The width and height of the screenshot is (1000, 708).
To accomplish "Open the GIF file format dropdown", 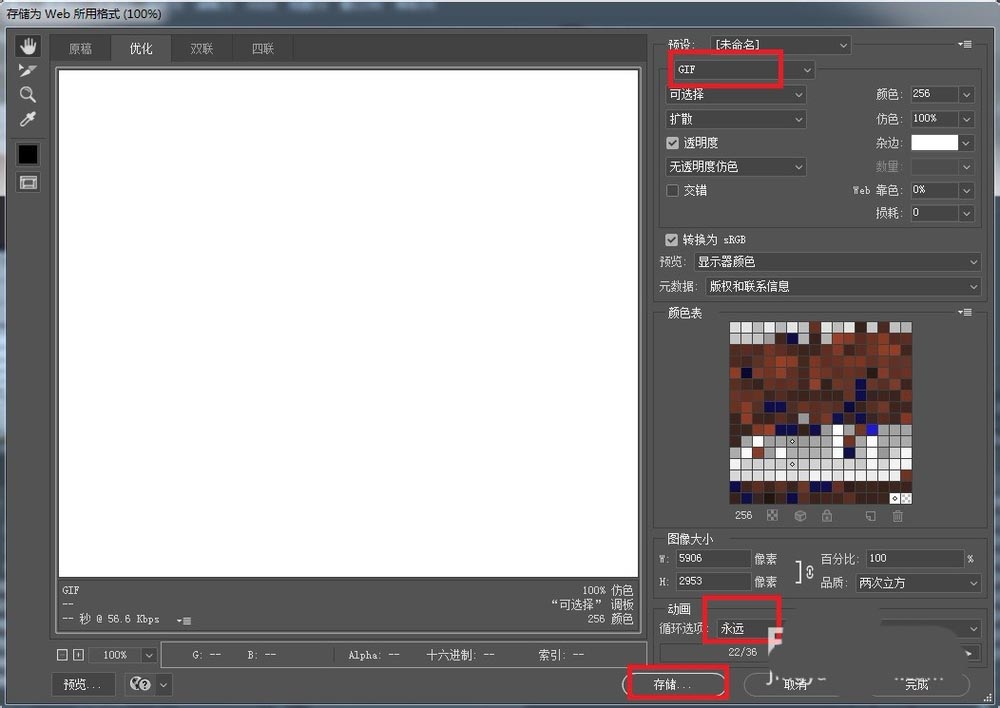I will [x=744, y=70].
